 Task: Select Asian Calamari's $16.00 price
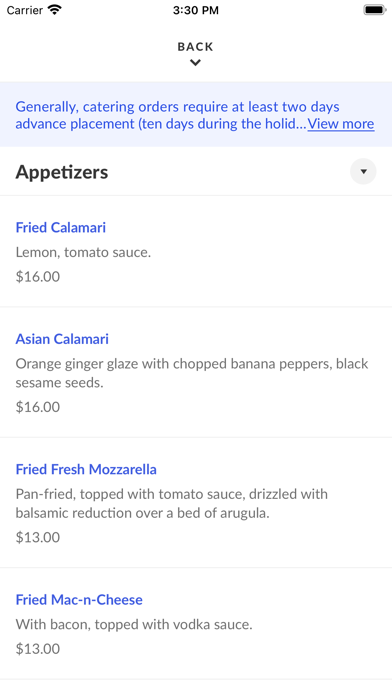[38, 407]
